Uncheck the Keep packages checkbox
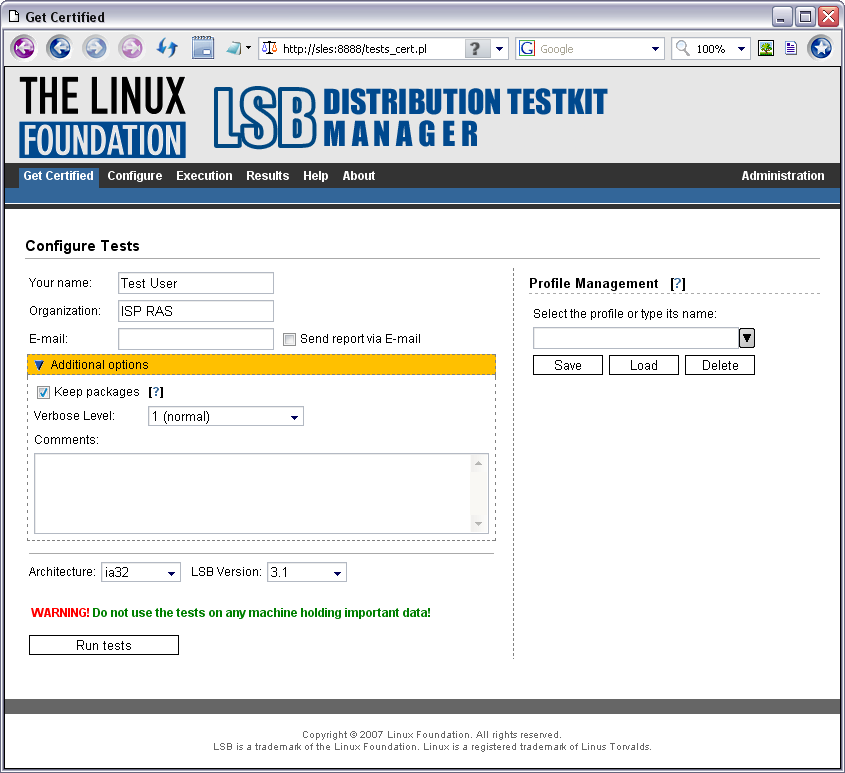 click(x=43, y=392)
